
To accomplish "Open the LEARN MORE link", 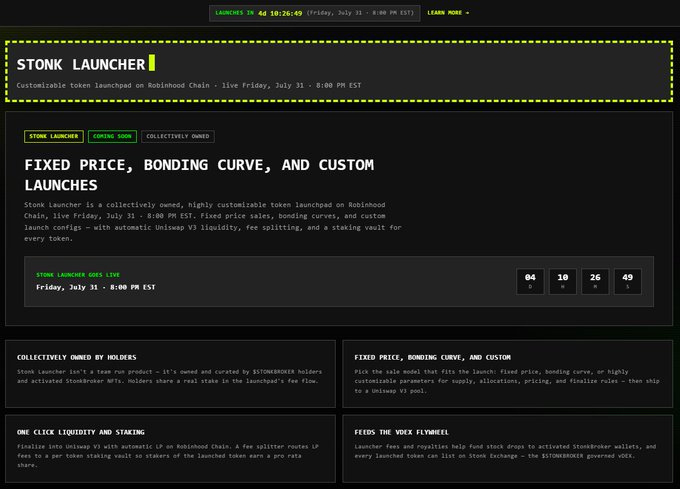I will pyautogui.click(x=448, y=13).
